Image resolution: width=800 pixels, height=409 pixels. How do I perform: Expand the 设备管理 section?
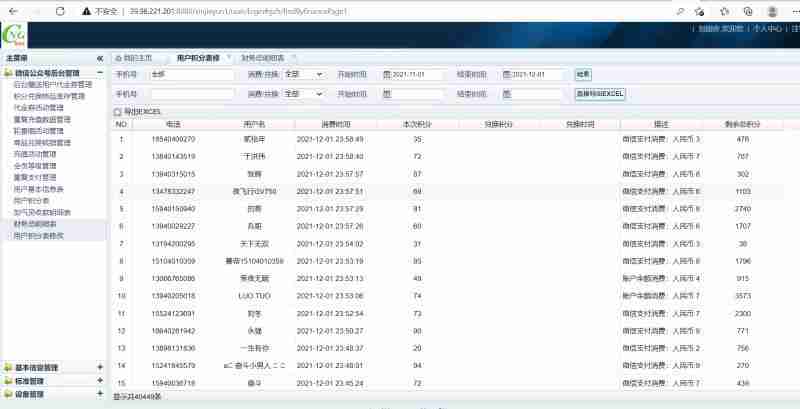[99, 393]
